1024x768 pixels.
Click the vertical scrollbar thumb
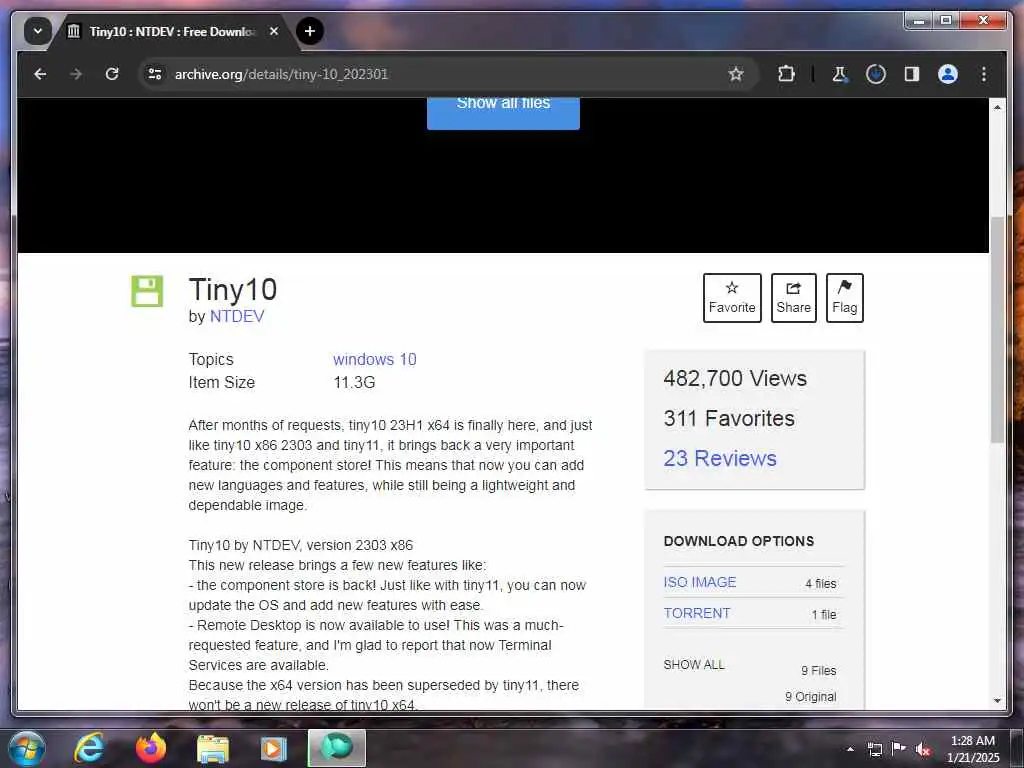[x=997, y=330]
